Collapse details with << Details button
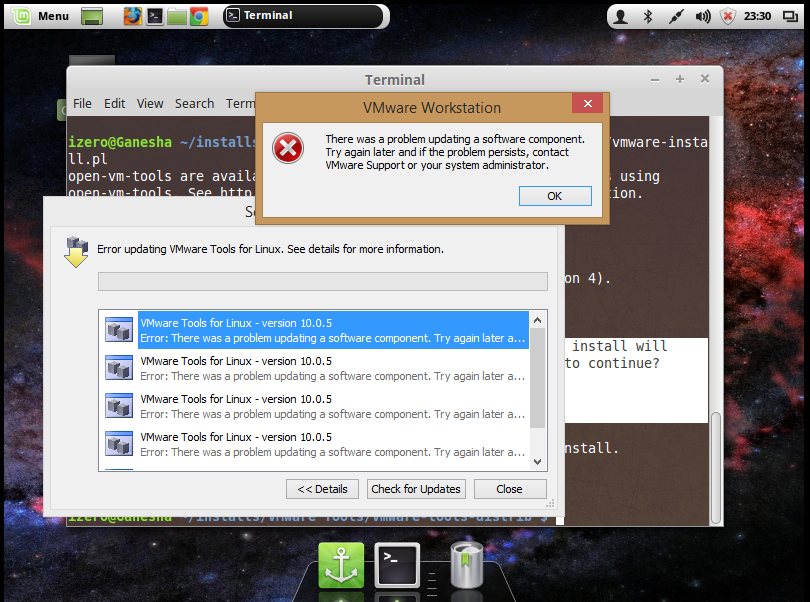 [322, 489]
